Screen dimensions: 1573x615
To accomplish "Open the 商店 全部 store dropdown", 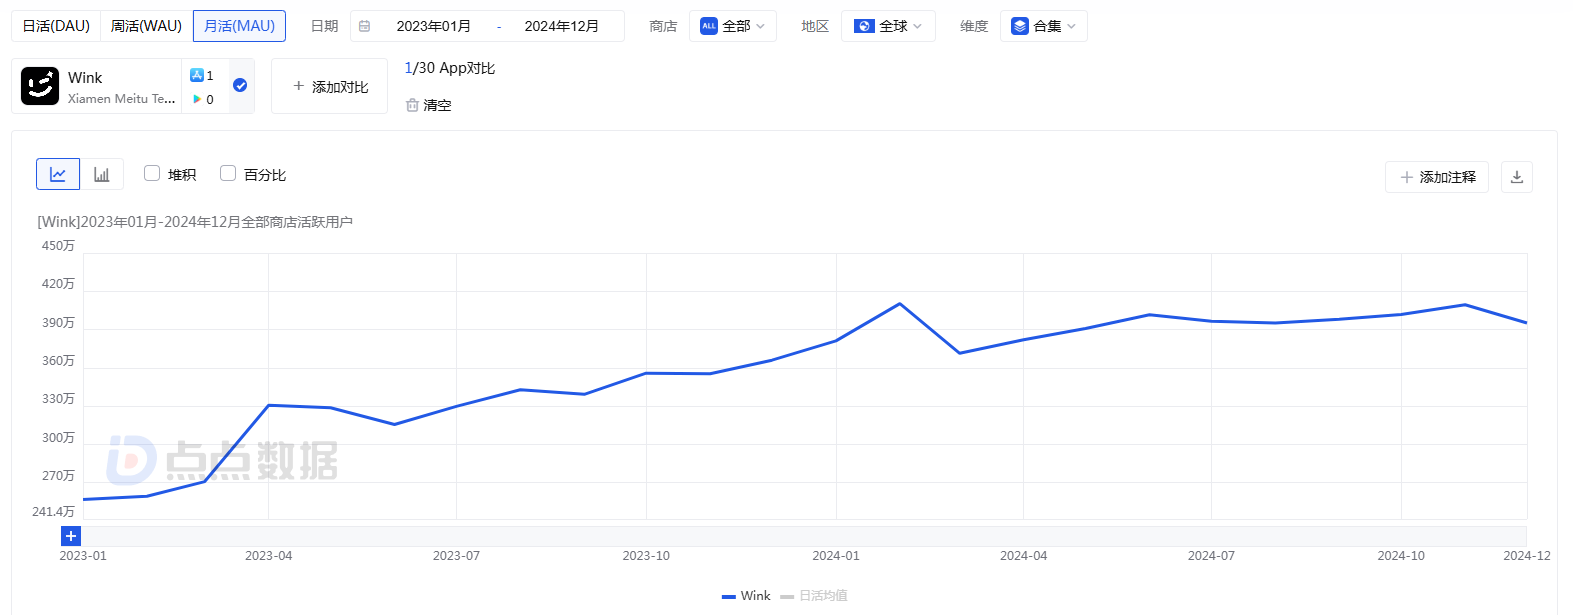I will tap(732, 26).
